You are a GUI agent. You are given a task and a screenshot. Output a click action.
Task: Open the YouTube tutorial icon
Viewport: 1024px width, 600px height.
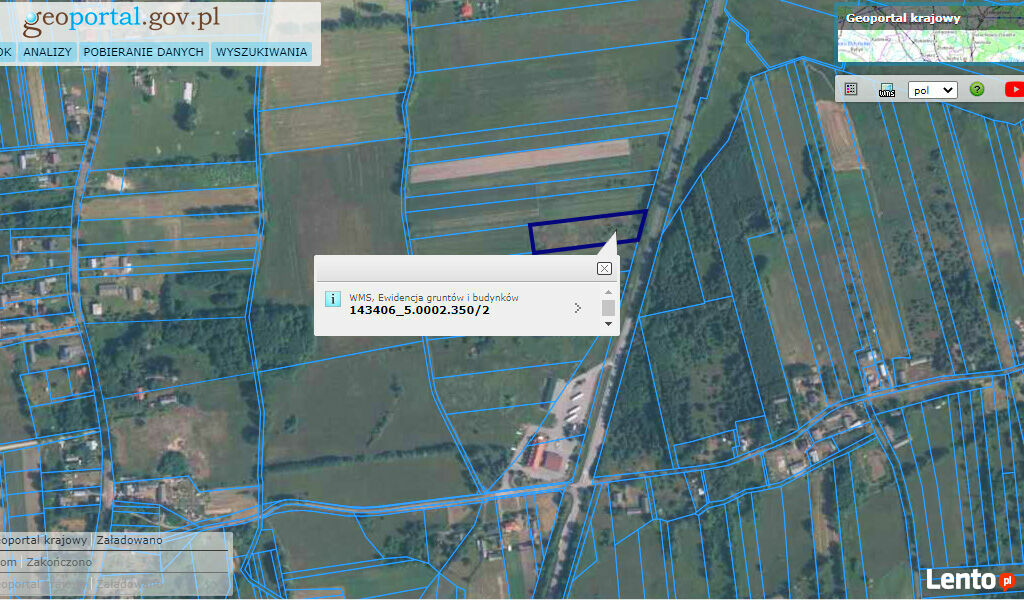(1014, 89)
